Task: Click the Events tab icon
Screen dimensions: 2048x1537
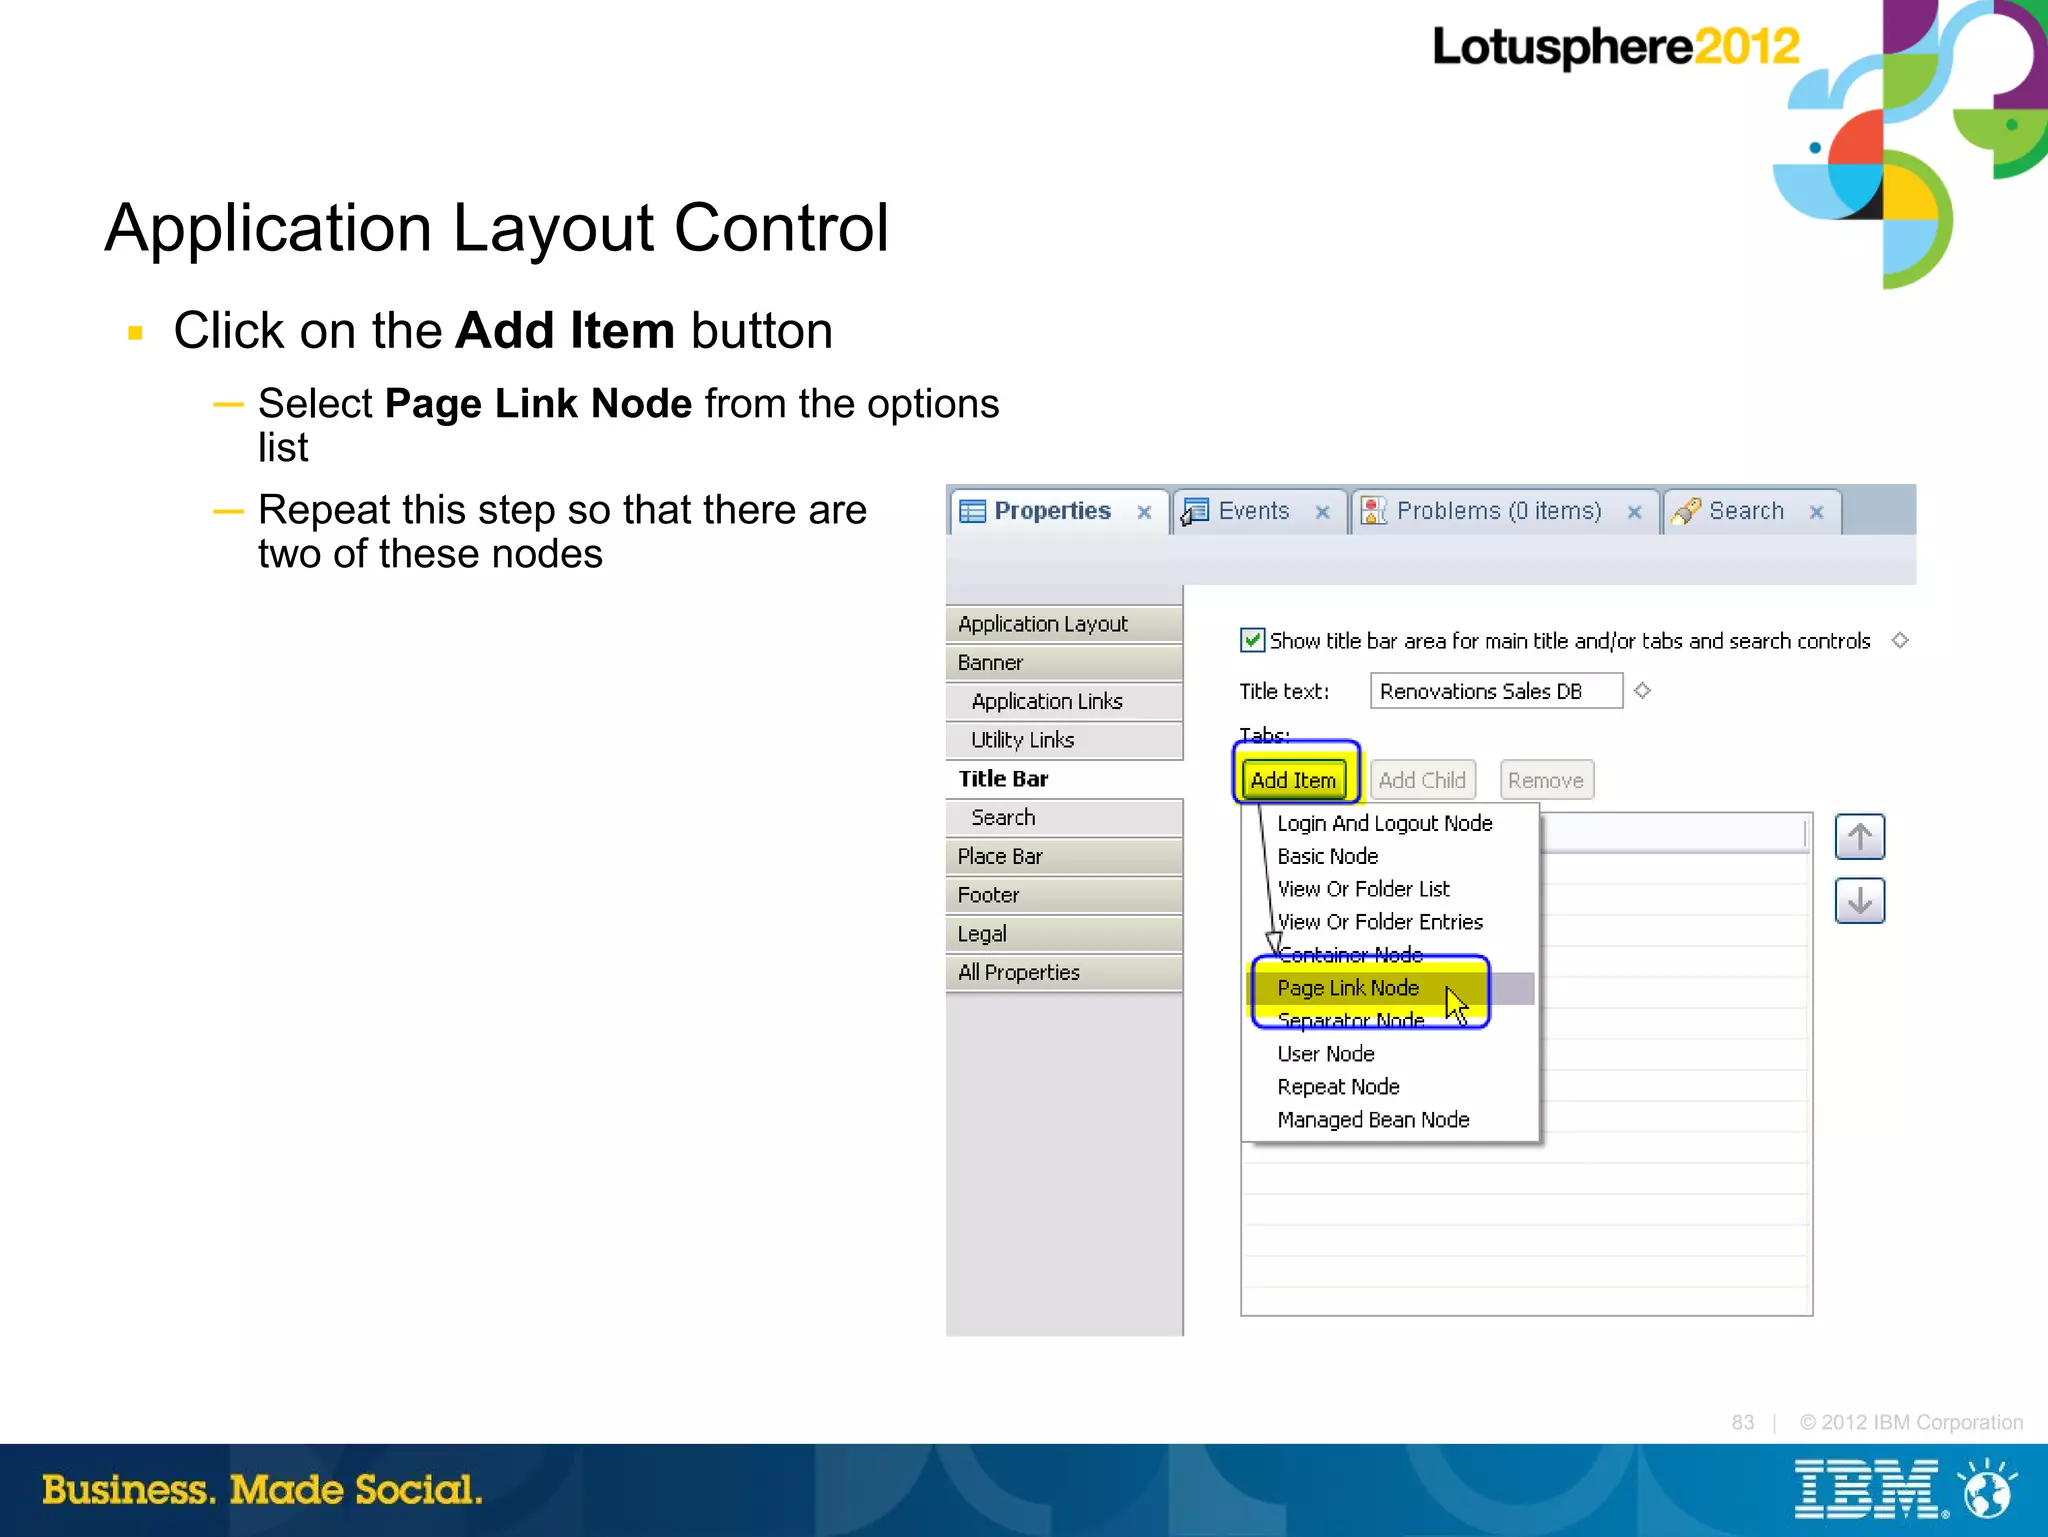Action: [1195, 512]
